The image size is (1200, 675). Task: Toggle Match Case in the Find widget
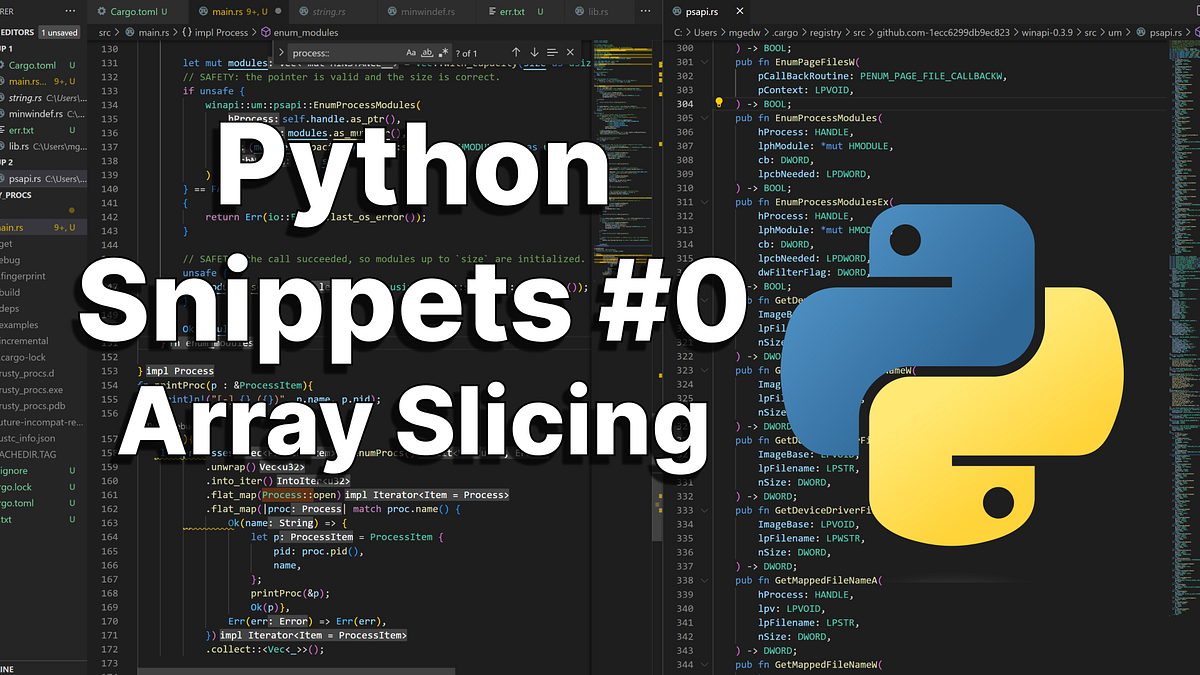[411, 51]
